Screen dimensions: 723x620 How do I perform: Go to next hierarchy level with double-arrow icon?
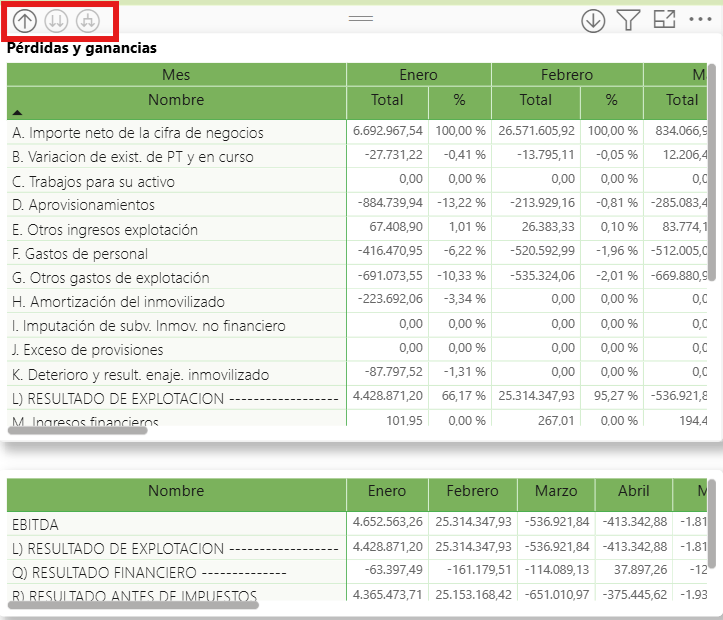tap(57, 20)
